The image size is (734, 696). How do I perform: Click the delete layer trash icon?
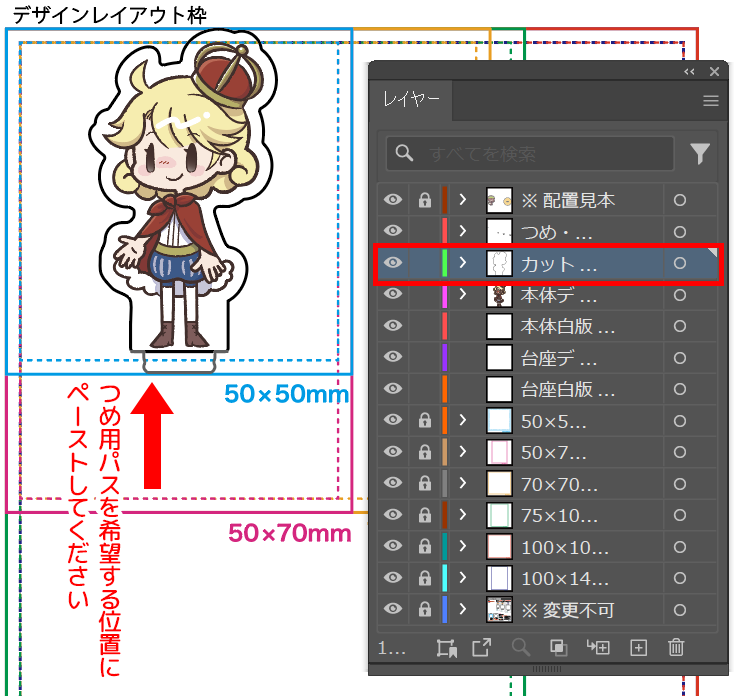pos(676,647)
